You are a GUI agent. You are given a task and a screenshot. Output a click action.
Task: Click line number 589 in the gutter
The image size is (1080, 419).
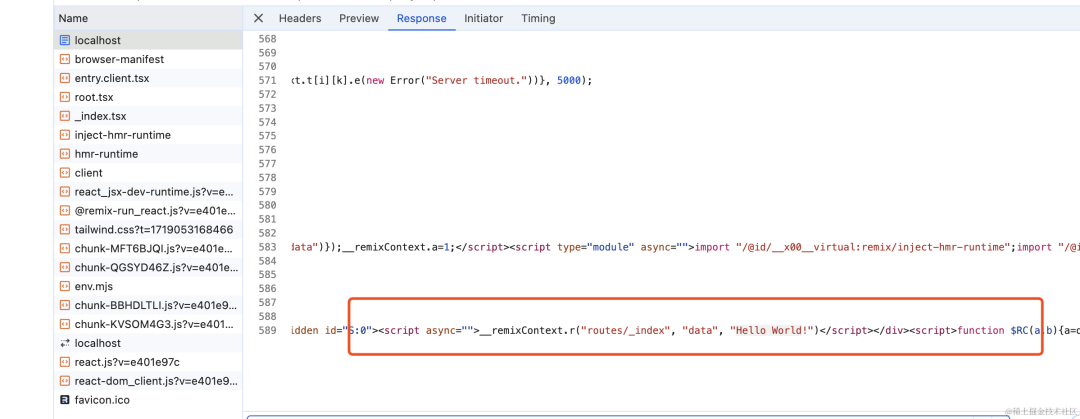coord(267,330)
